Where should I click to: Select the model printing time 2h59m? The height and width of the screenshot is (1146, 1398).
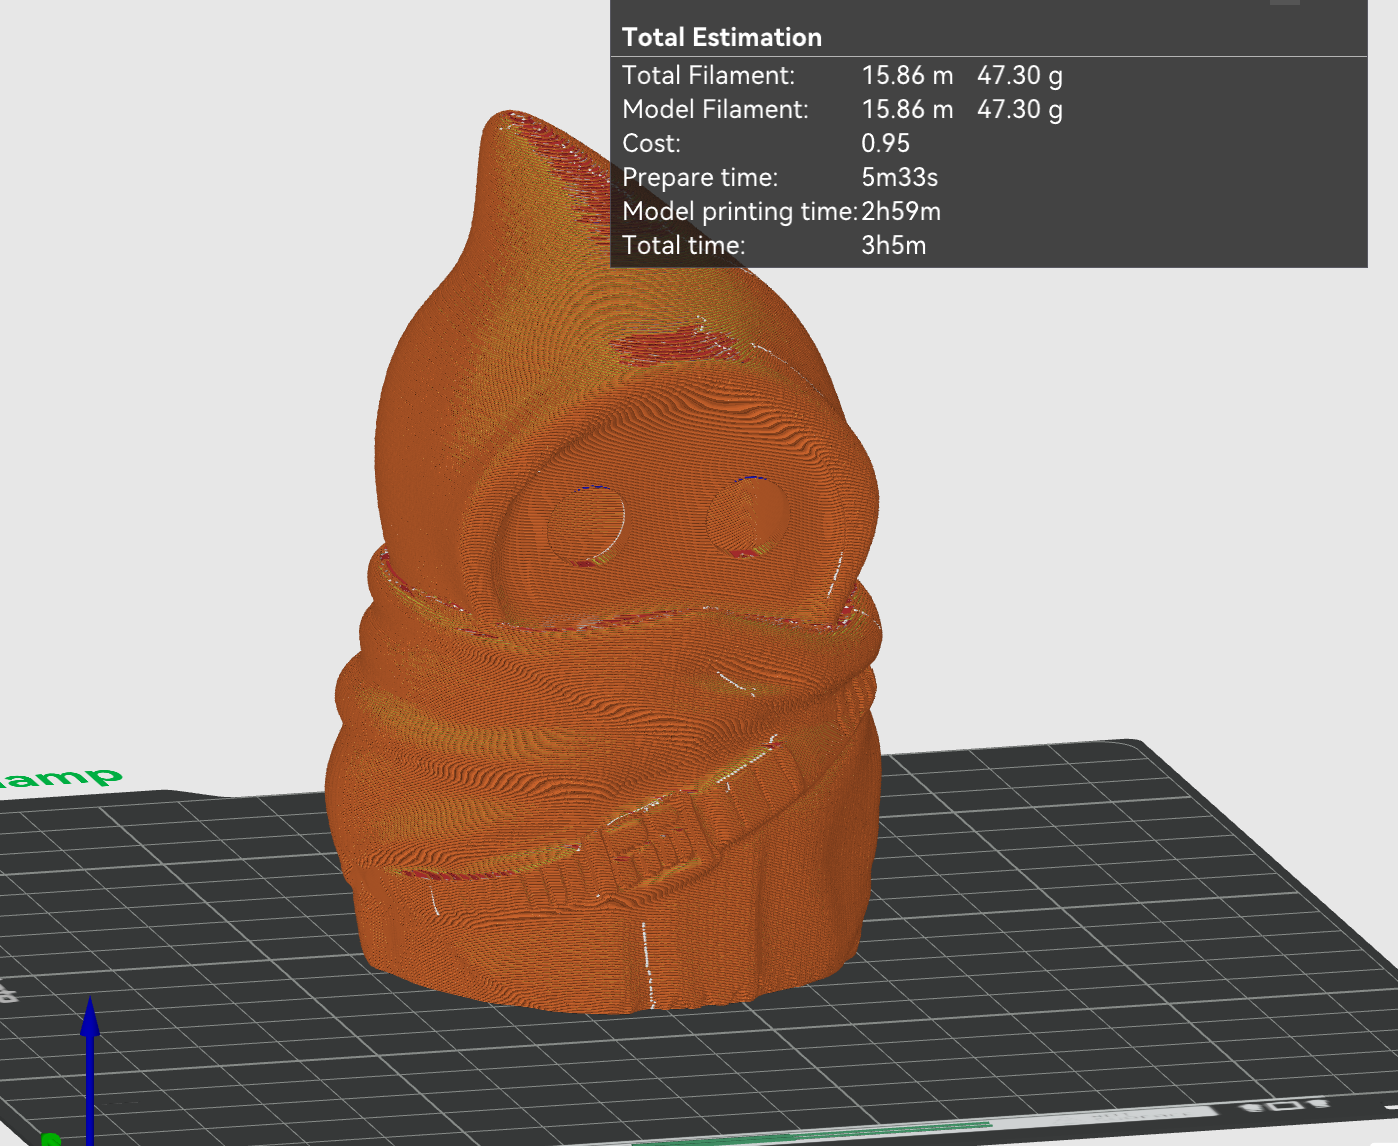[x=900, y=211]
